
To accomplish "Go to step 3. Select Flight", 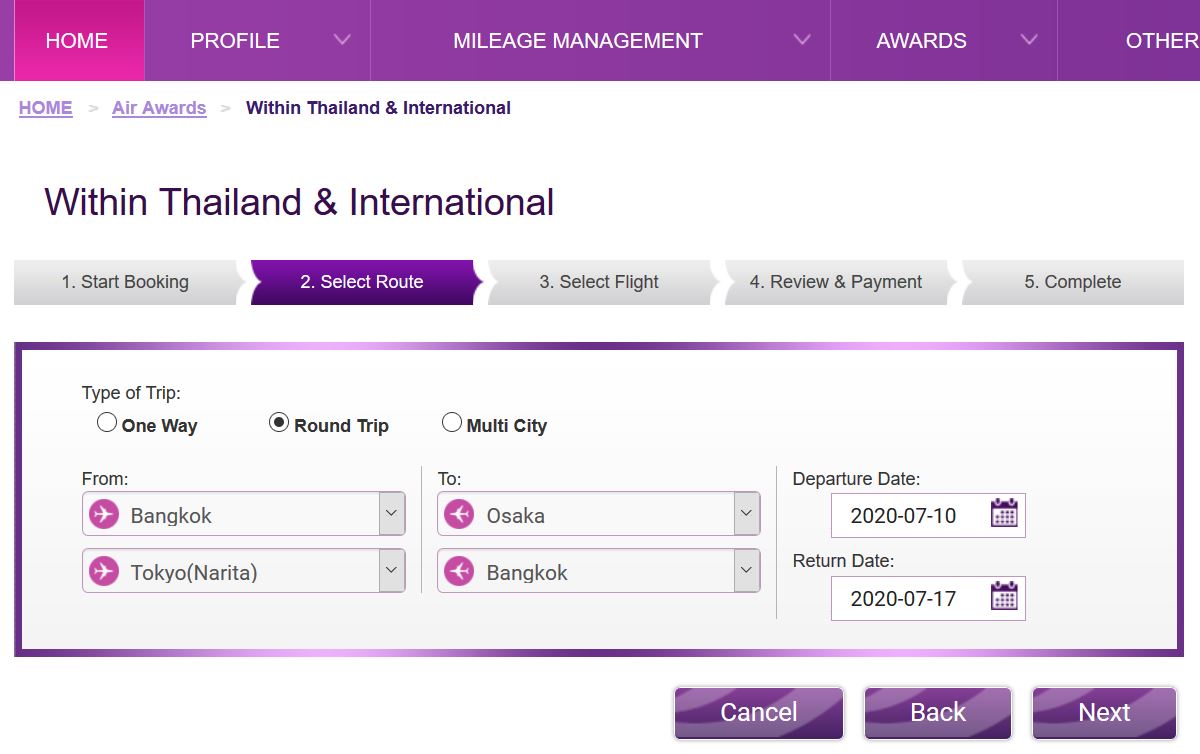I will tap(599, 282).
